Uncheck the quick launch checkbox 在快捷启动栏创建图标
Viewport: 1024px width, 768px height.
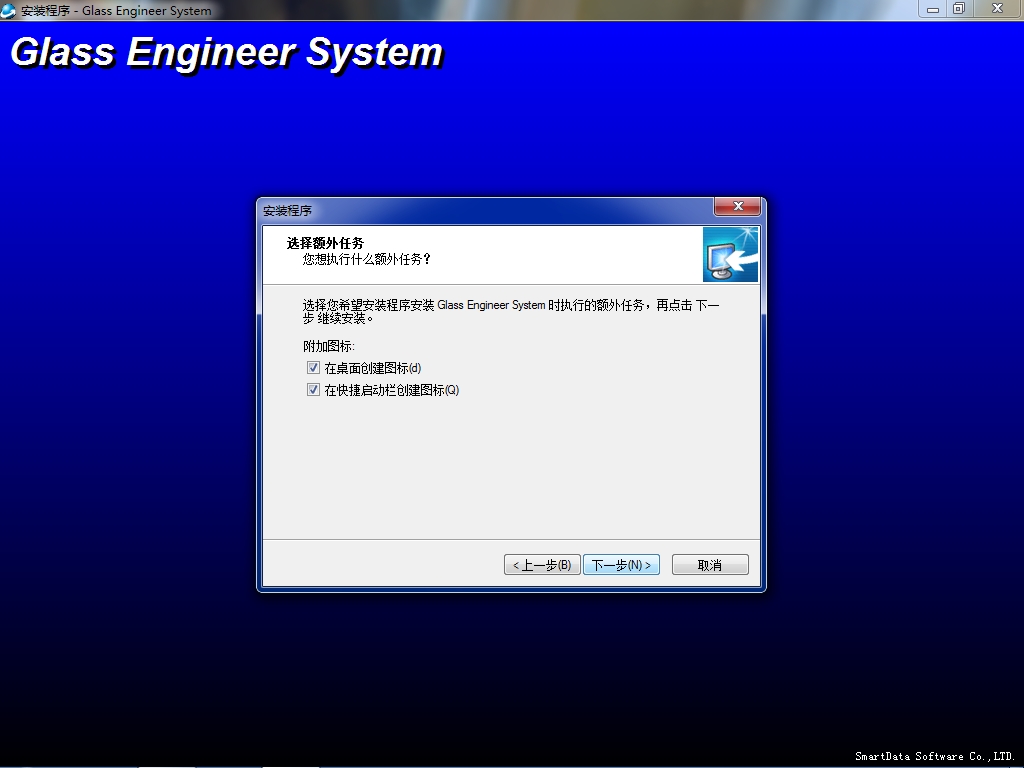coord(313,390)
